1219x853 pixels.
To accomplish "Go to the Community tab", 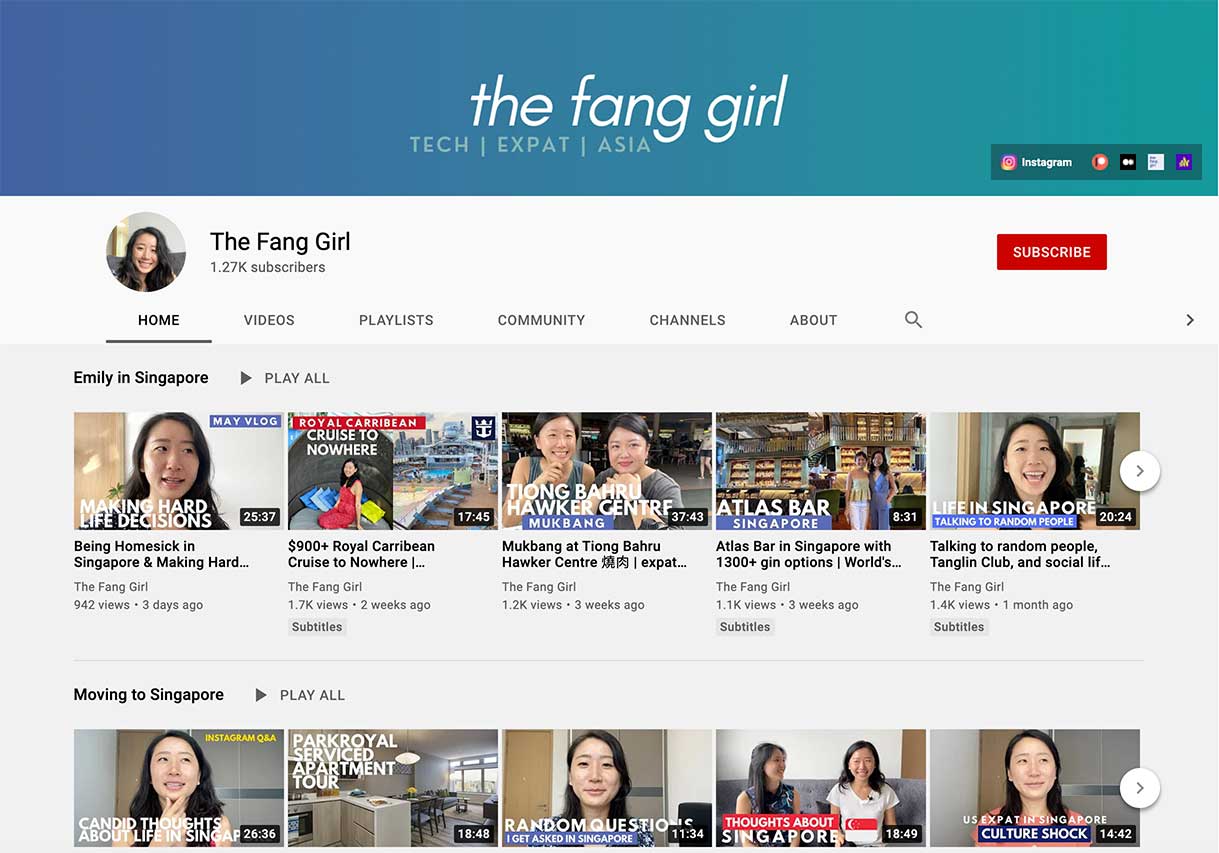I will (x=541, y=320).
